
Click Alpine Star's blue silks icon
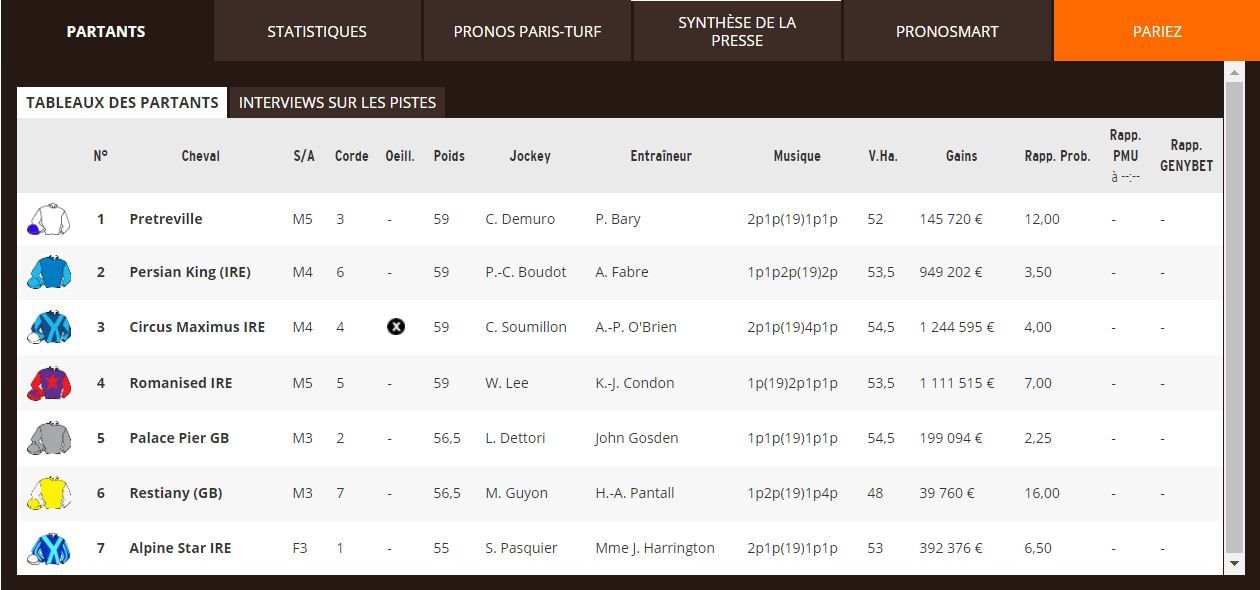[47, 549]
